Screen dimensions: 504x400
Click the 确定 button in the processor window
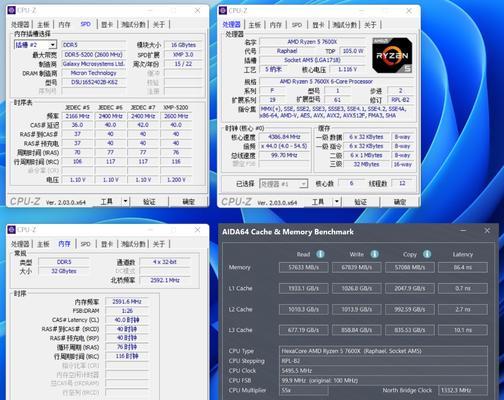coord(400,202)
